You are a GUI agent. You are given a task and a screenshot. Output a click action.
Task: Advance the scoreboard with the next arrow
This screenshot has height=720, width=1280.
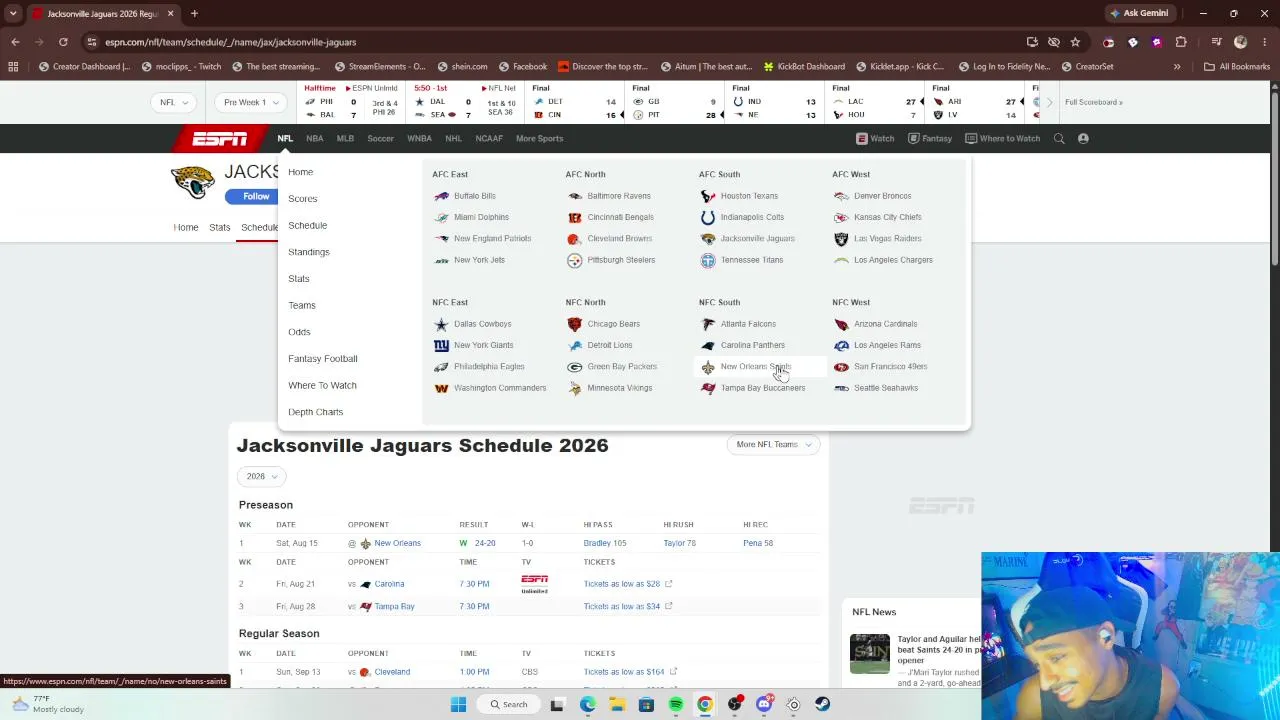point(1049,102)
